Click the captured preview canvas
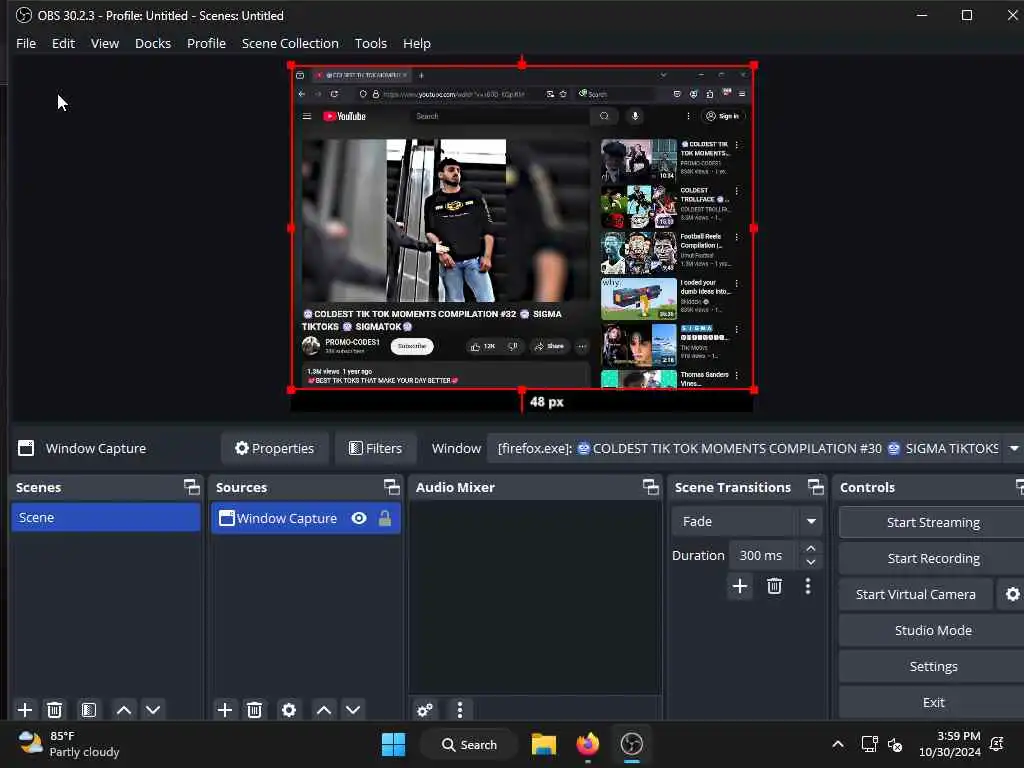This screenshot has width=1024, height=768. pos(522,227)
